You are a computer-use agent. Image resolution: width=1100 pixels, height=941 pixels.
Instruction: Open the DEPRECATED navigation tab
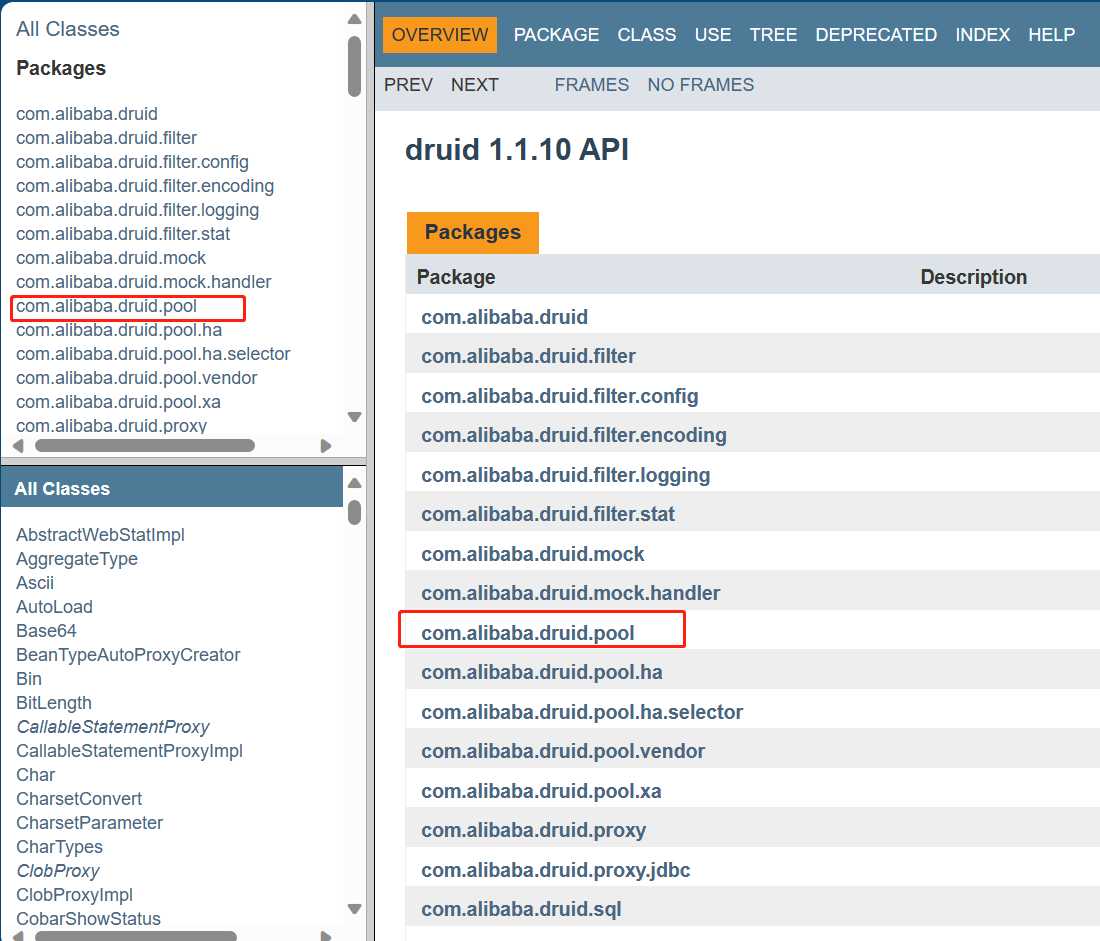[876, 34]
